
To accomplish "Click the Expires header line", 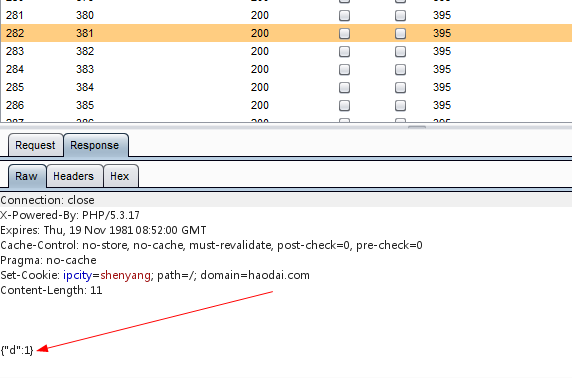I will (x=103, y=230).
